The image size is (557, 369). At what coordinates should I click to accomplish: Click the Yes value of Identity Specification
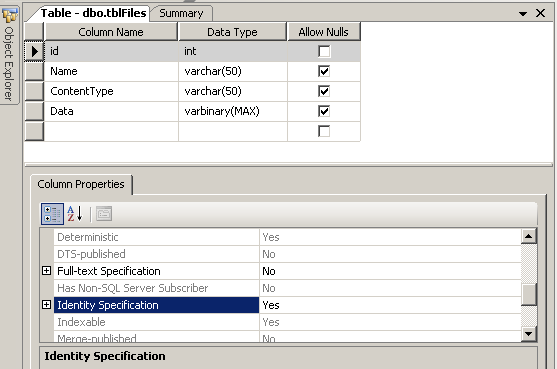click(x=390, y=305)
